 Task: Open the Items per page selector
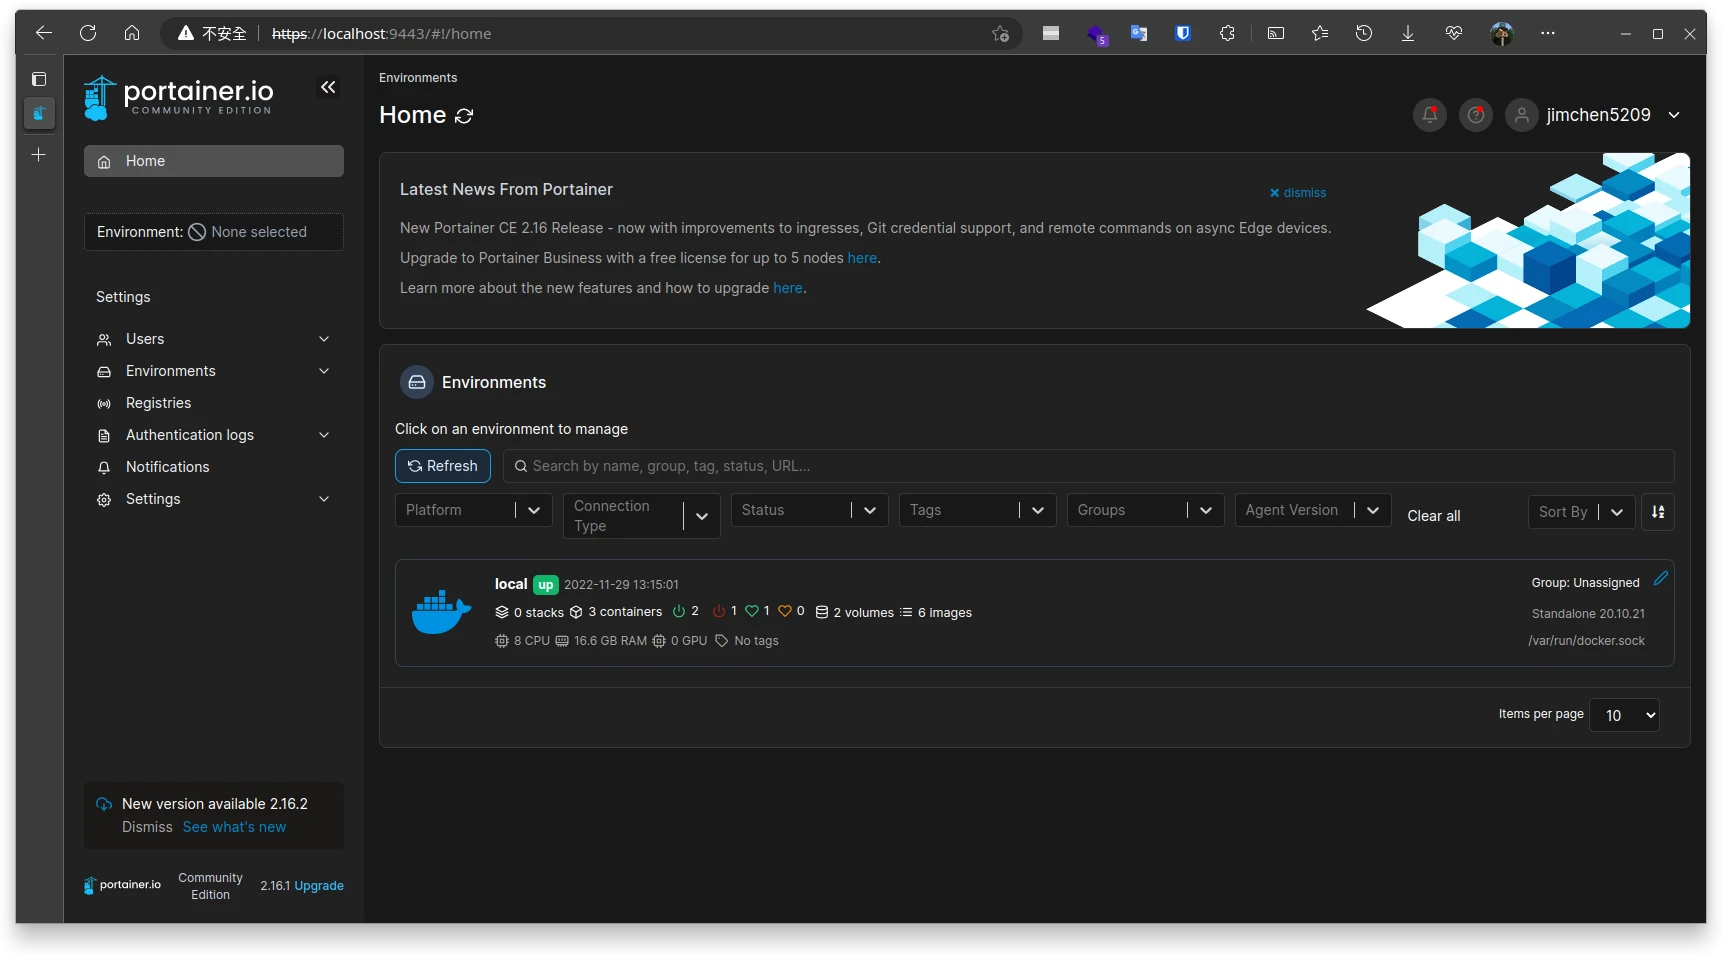tap(1624, 715)
